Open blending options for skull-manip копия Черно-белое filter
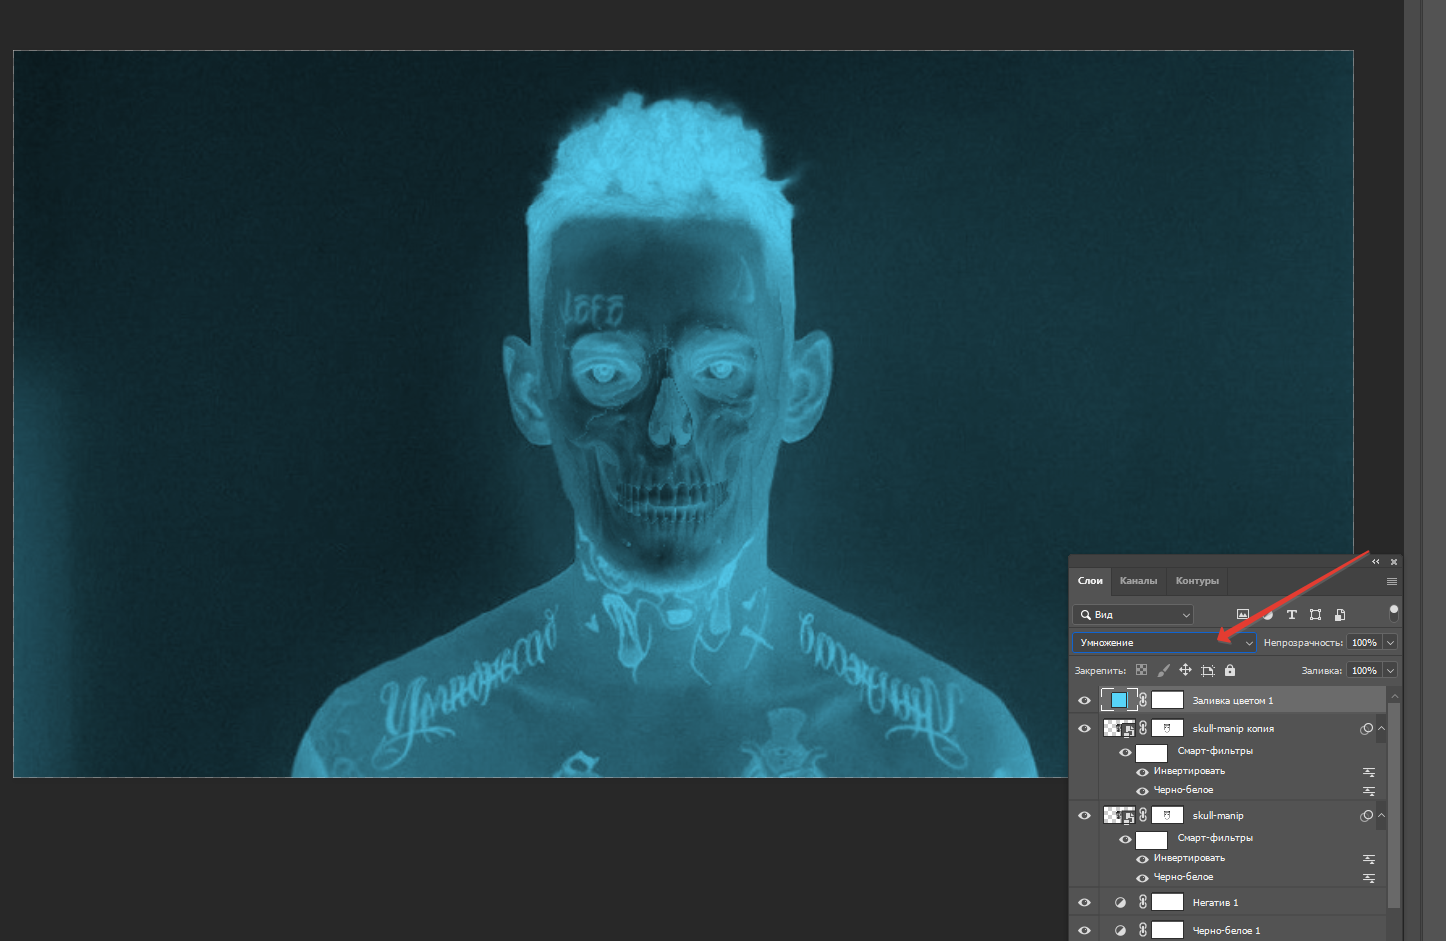The image size is (1446, 941). coord(1369,791)
